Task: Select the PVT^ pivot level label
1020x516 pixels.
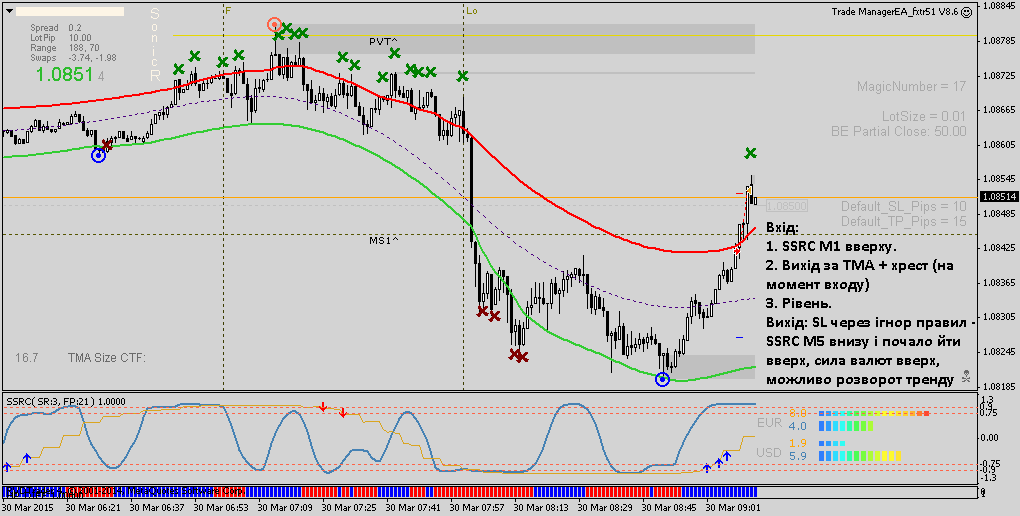Action: (x=383, y=42)
